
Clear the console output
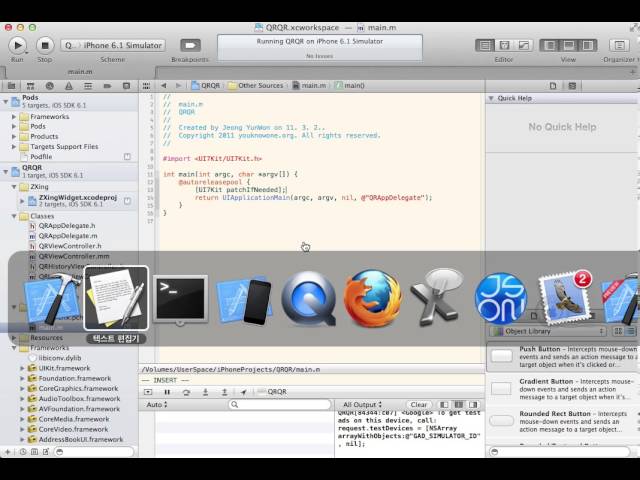pos(418,405)
